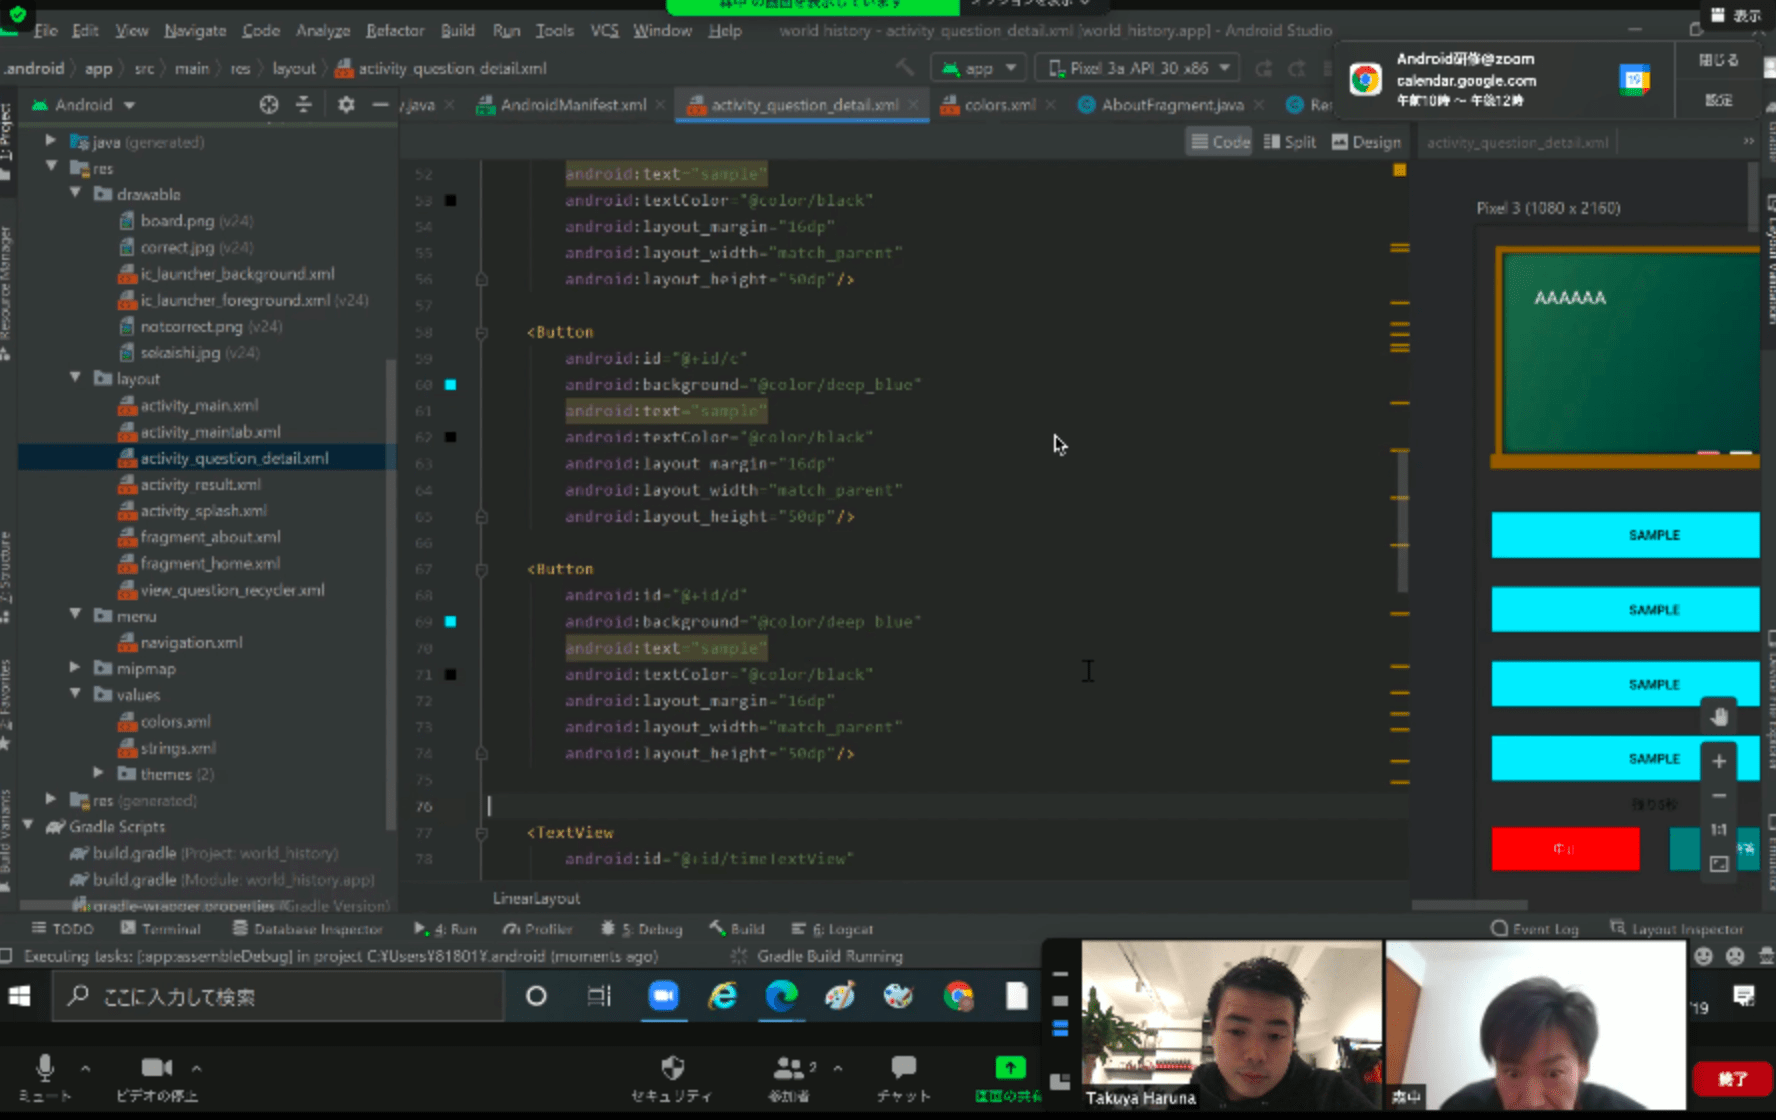
Task: Select the pan hand tool in preview
Action: (x=1719, y=717)
